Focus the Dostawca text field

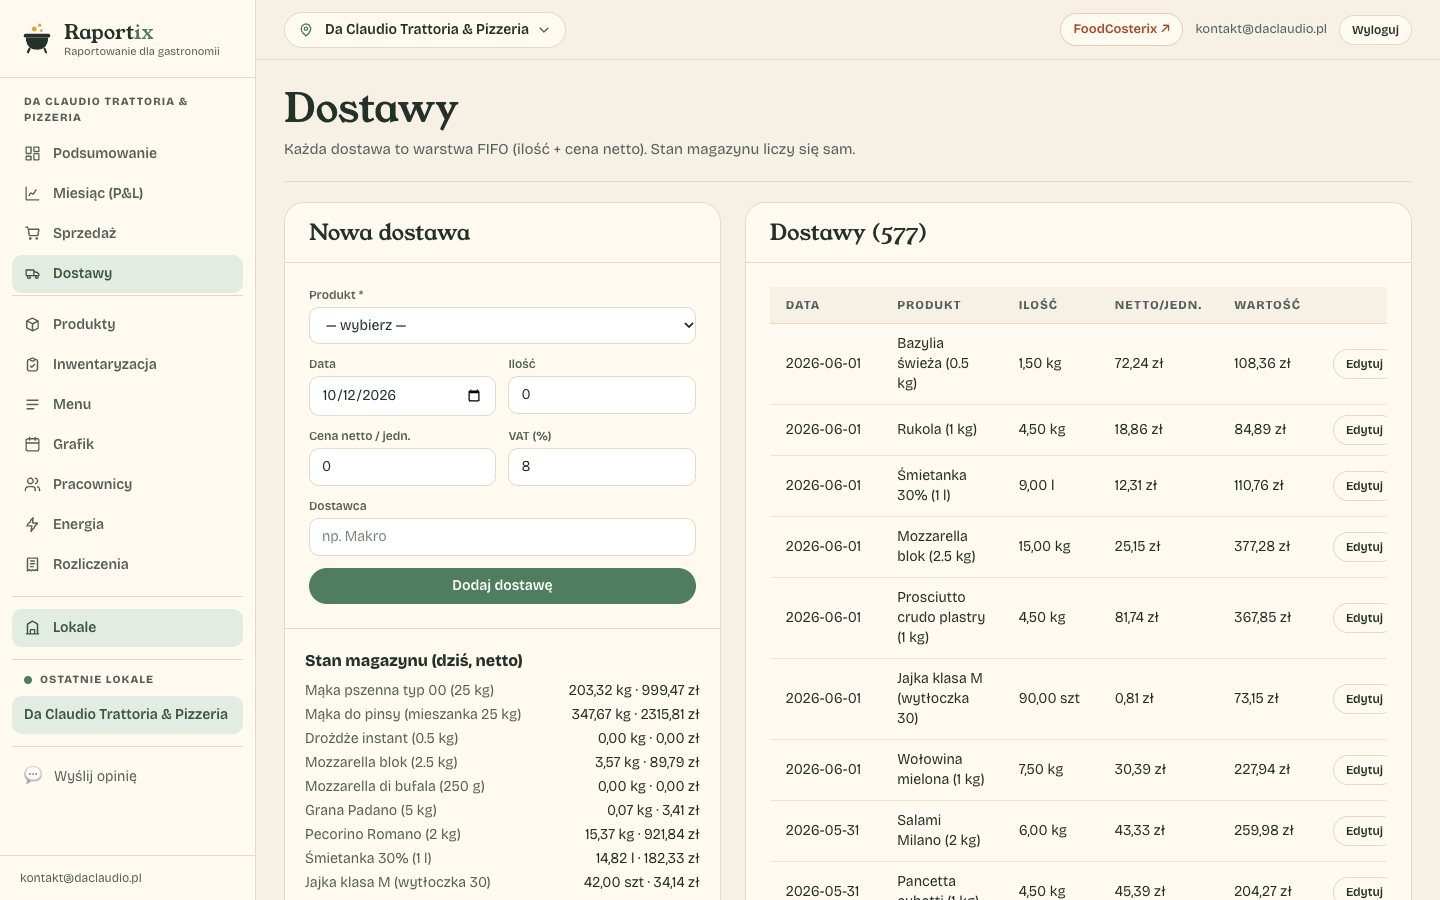pos(502,537)
